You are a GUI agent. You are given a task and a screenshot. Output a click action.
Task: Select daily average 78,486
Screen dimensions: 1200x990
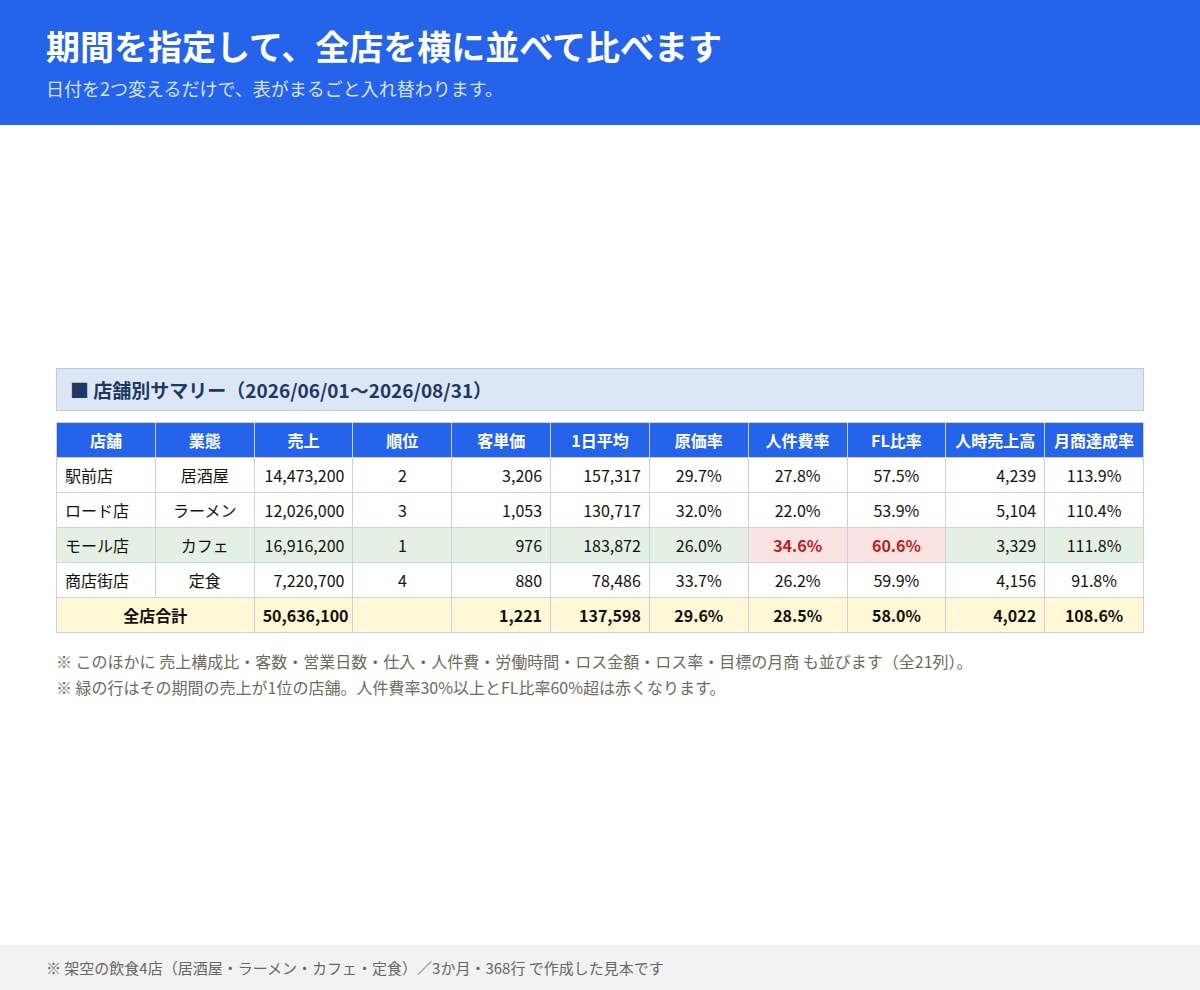coord(600,581)
